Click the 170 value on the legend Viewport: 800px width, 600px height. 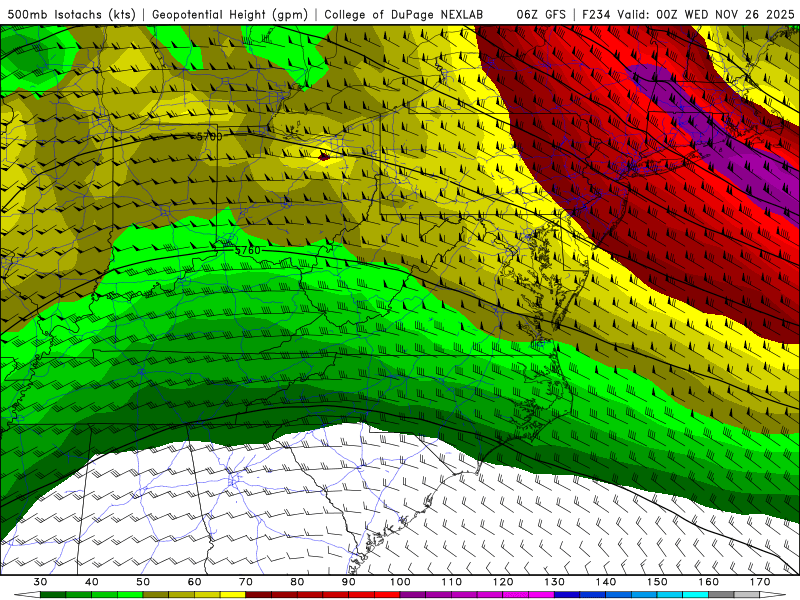[x=760, y=582]
